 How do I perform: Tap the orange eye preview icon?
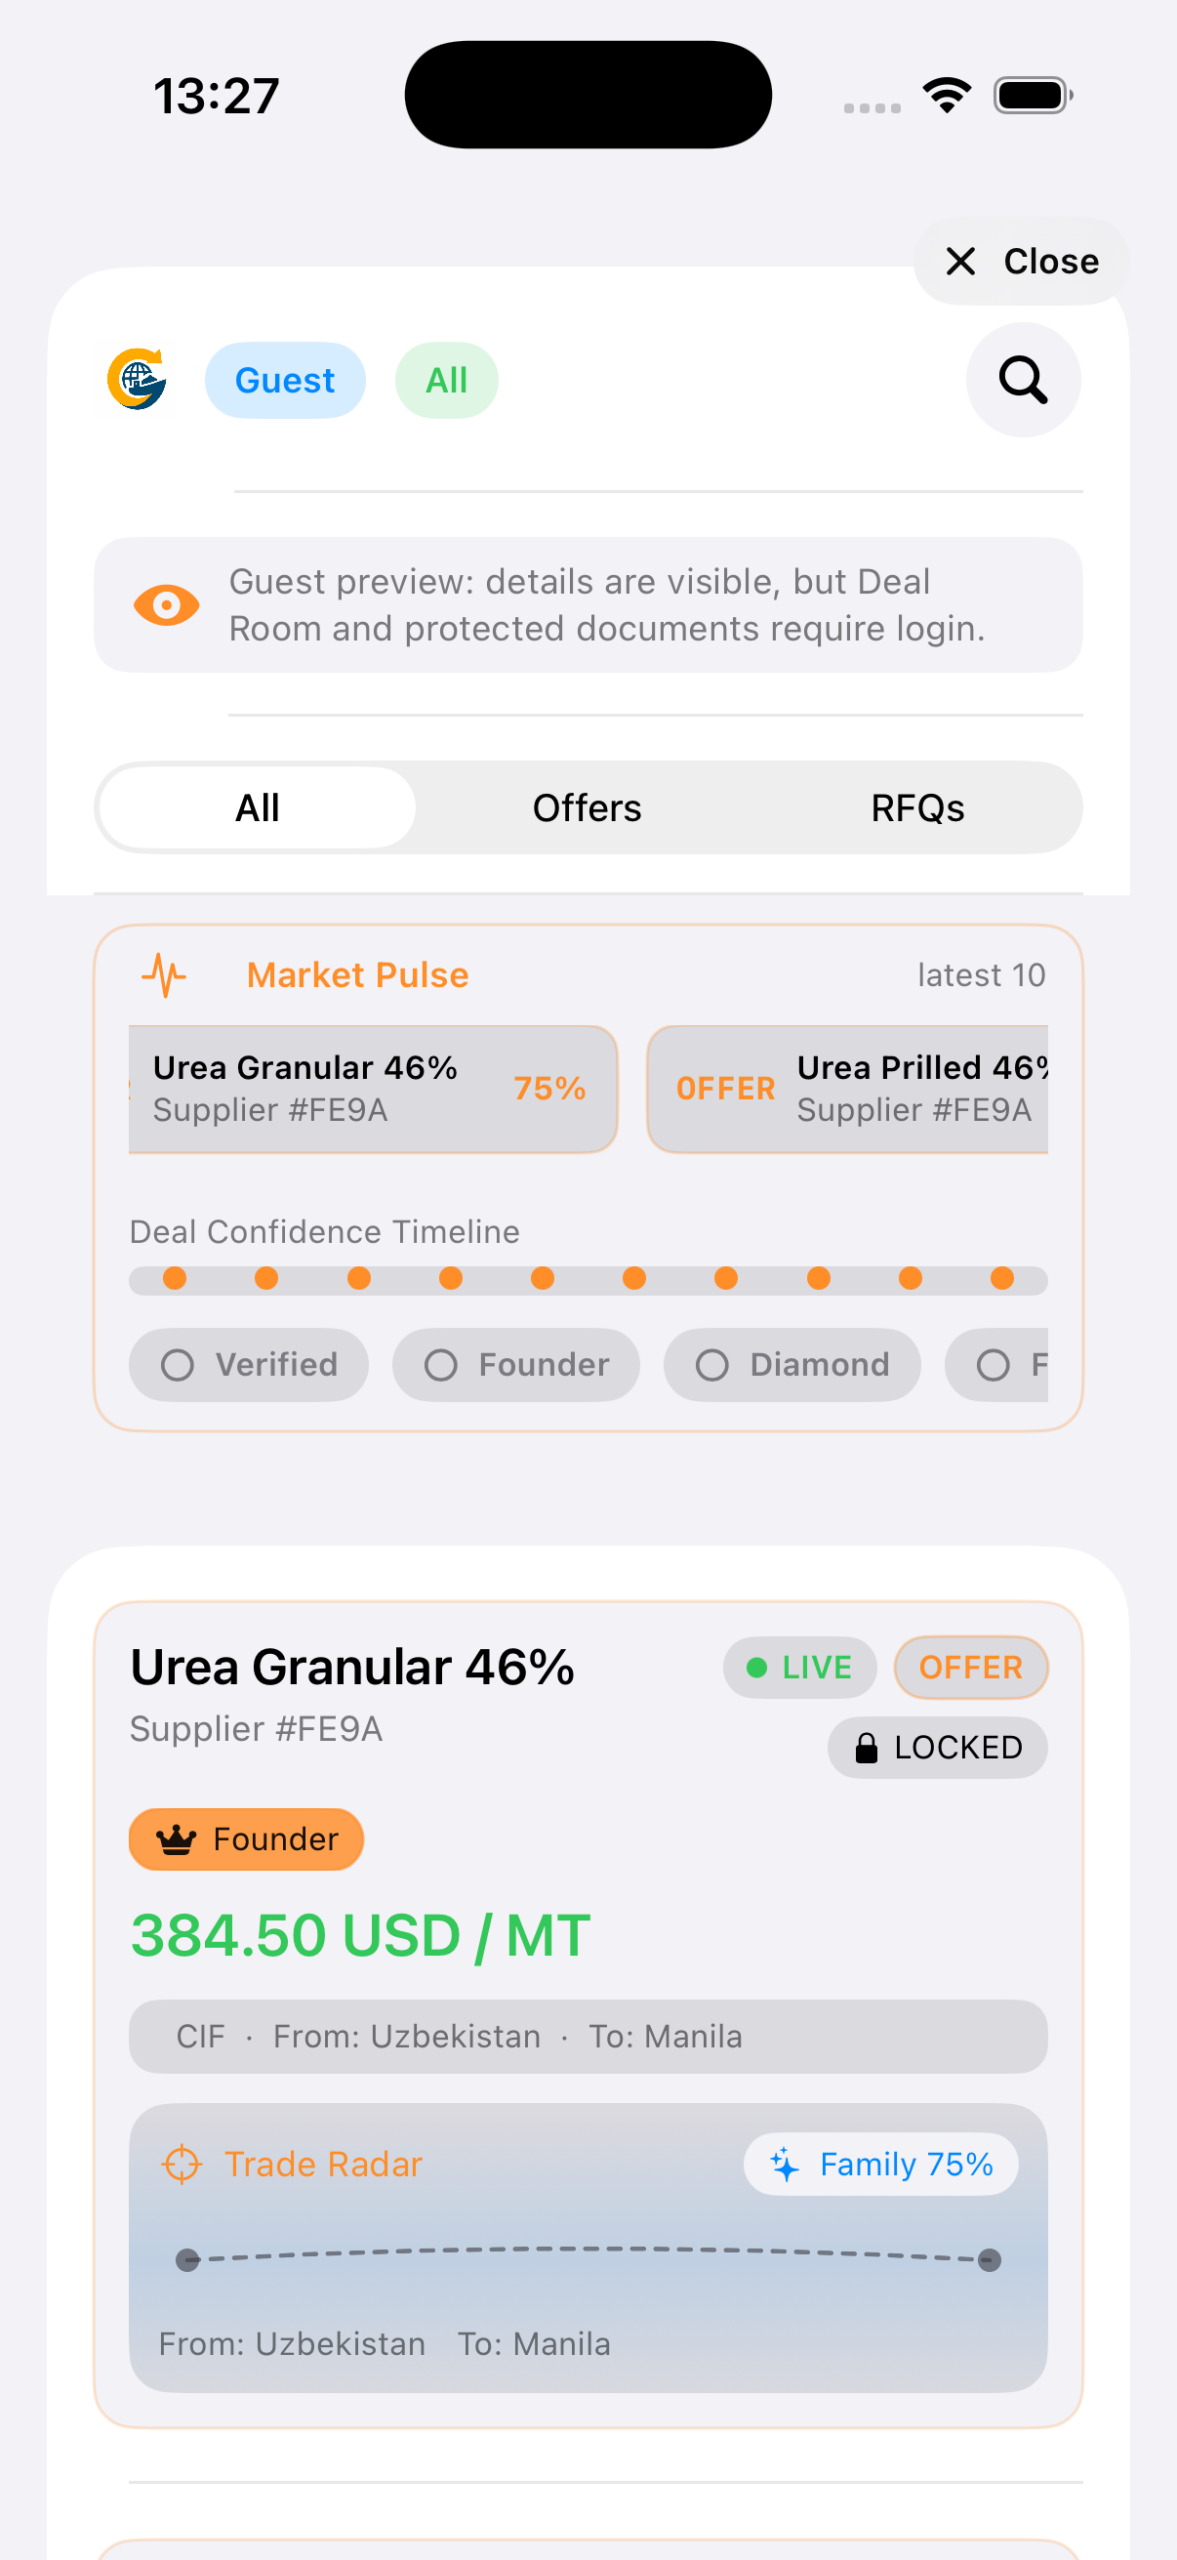click(x=166, y=605)
